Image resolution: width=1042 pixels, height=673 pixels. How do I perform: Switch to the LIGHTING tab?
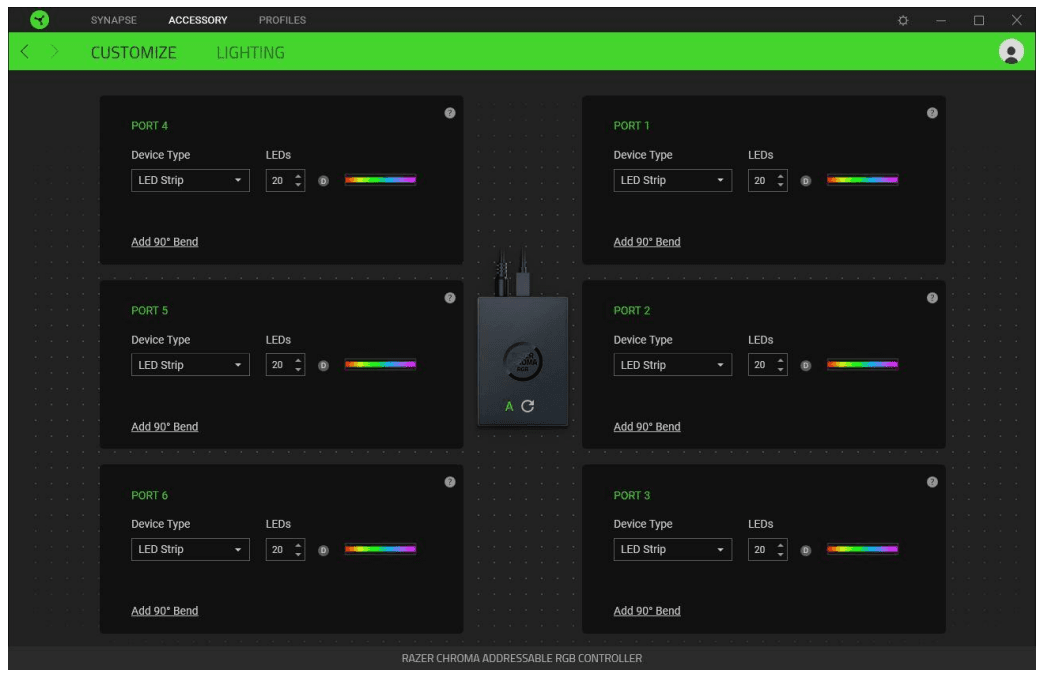pyautogui.click(x=249, y=51)
